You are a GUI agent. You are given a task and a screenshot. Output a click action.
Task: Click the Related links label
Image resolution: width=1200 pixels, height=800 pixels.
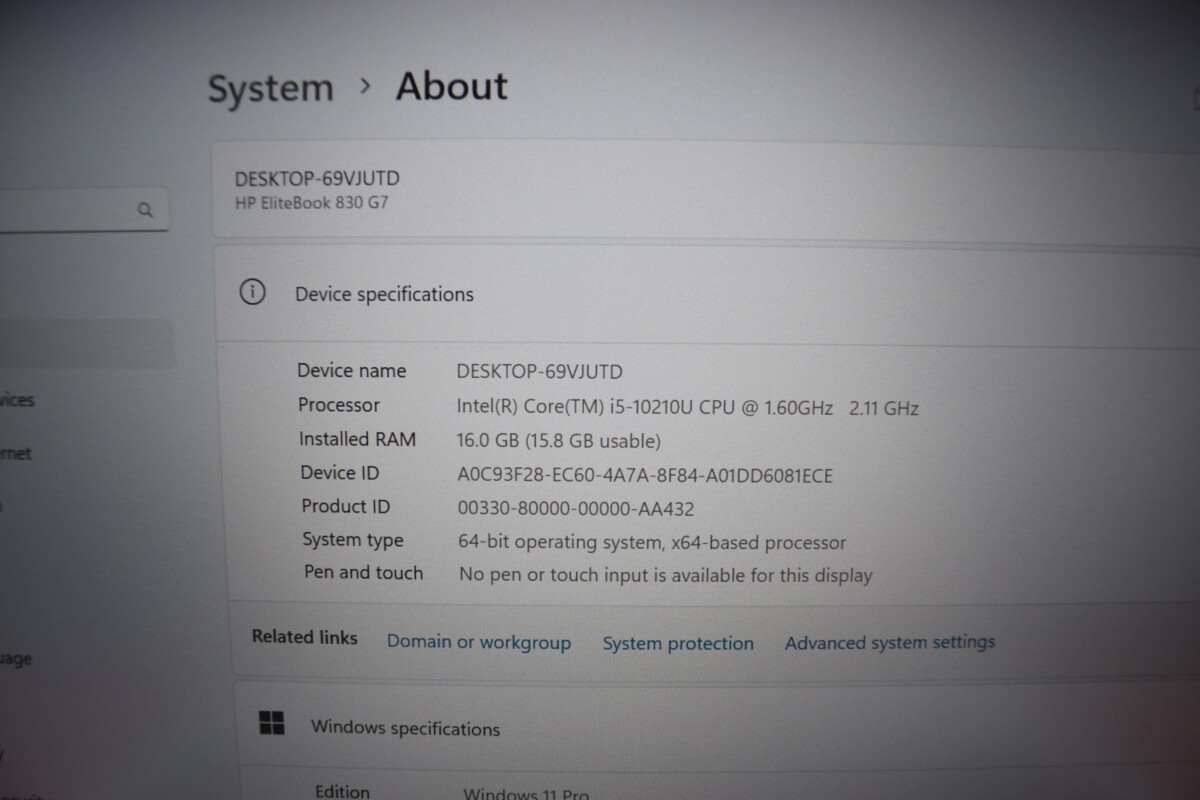tap(304, 637)
